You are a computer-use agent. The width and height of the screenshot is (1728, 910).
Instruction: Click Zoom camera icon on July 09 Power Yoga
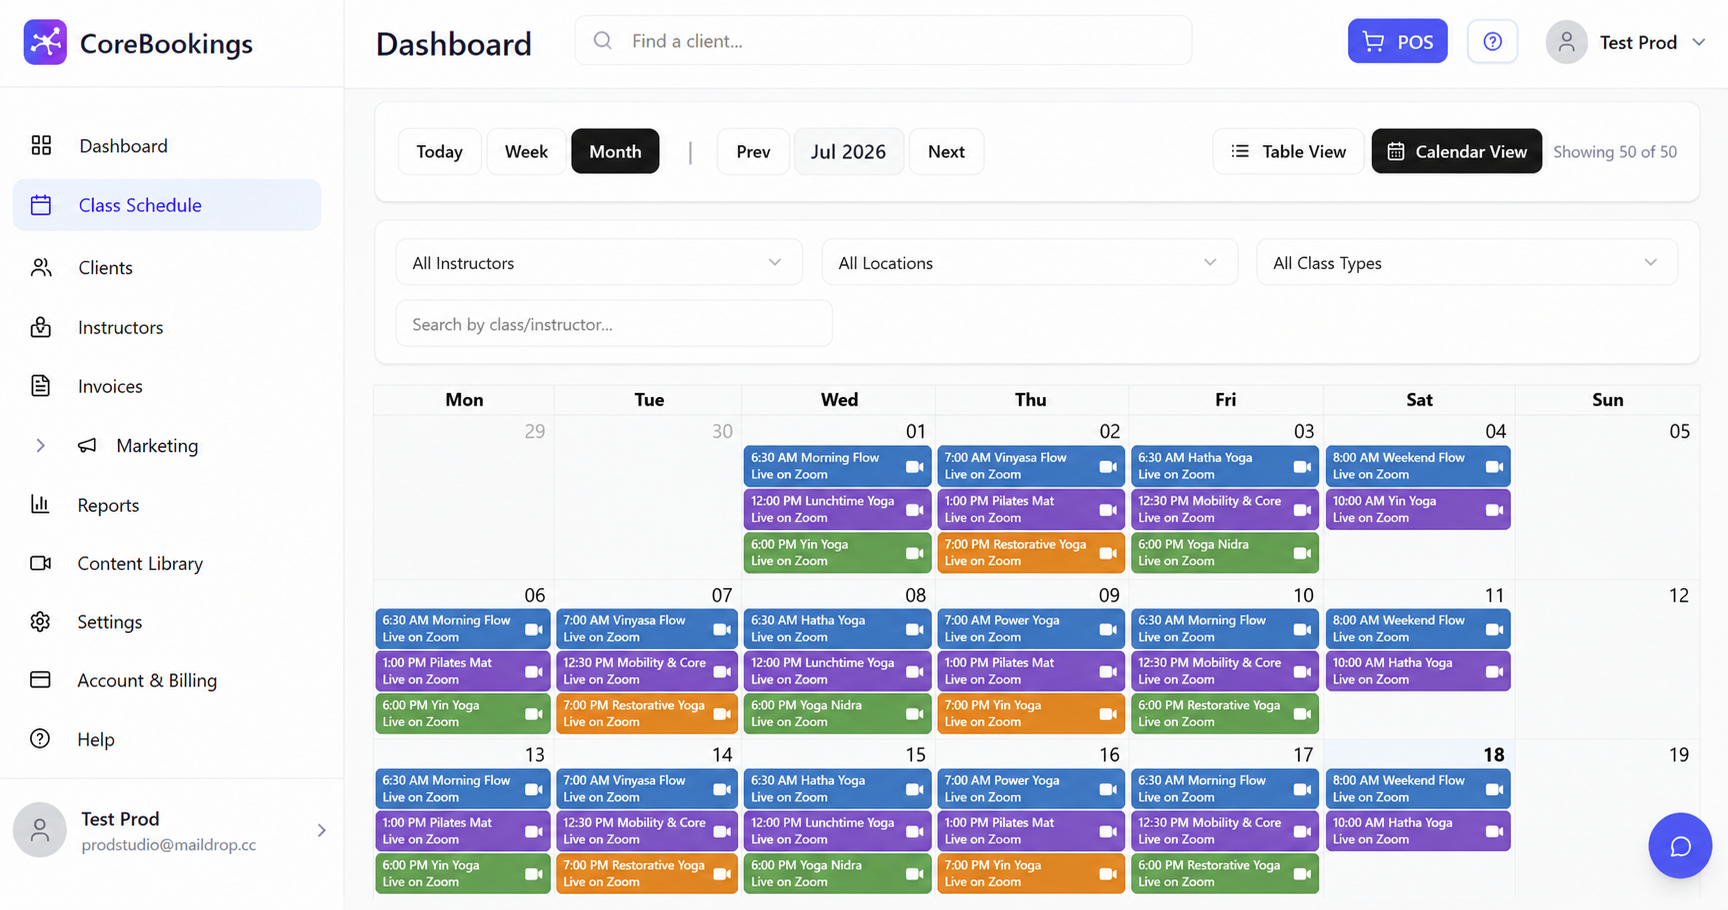pyautogui.click(x=1108, y=630)
